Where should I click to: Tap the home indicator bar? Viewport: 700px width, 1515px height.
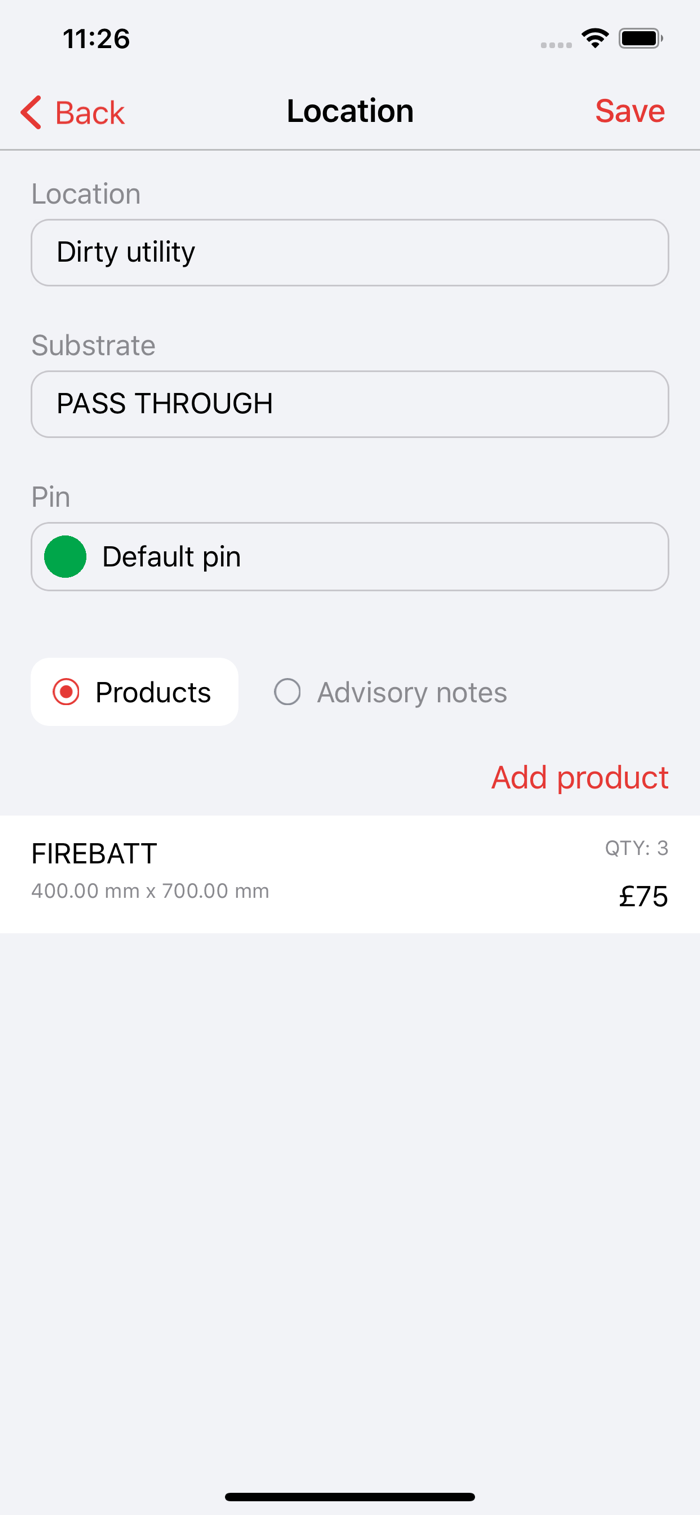[350, 1497]
